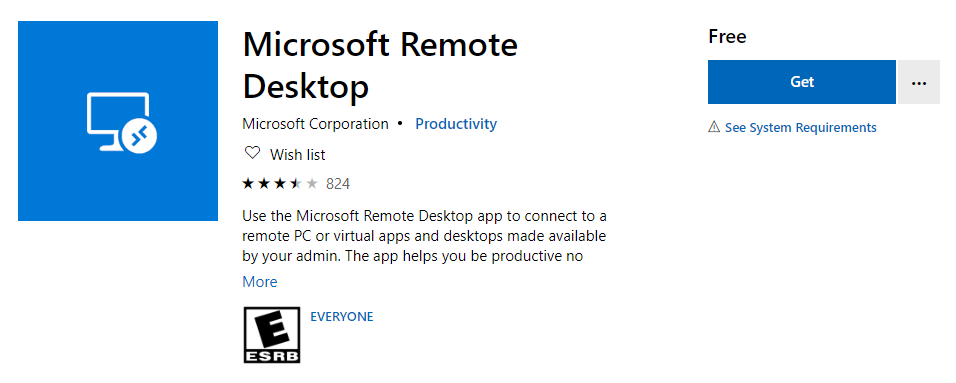Click the ESRB E rating icon

coord(272,335)
